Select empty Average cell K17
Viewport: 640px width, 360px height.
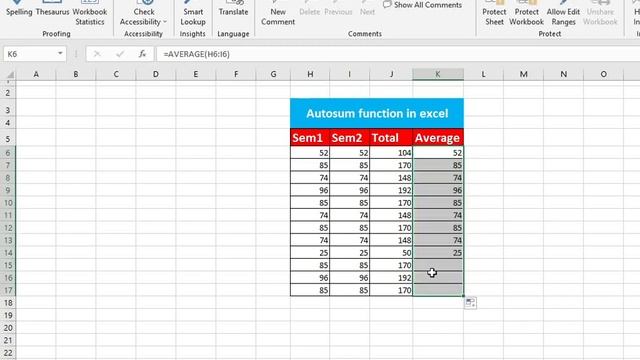point(438,290)
